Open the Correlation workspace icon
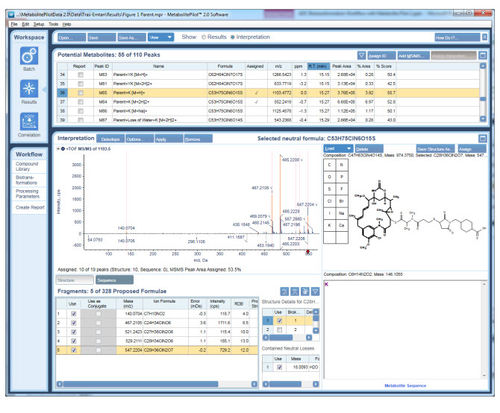The image size is (500, 413). click(29, 122)
